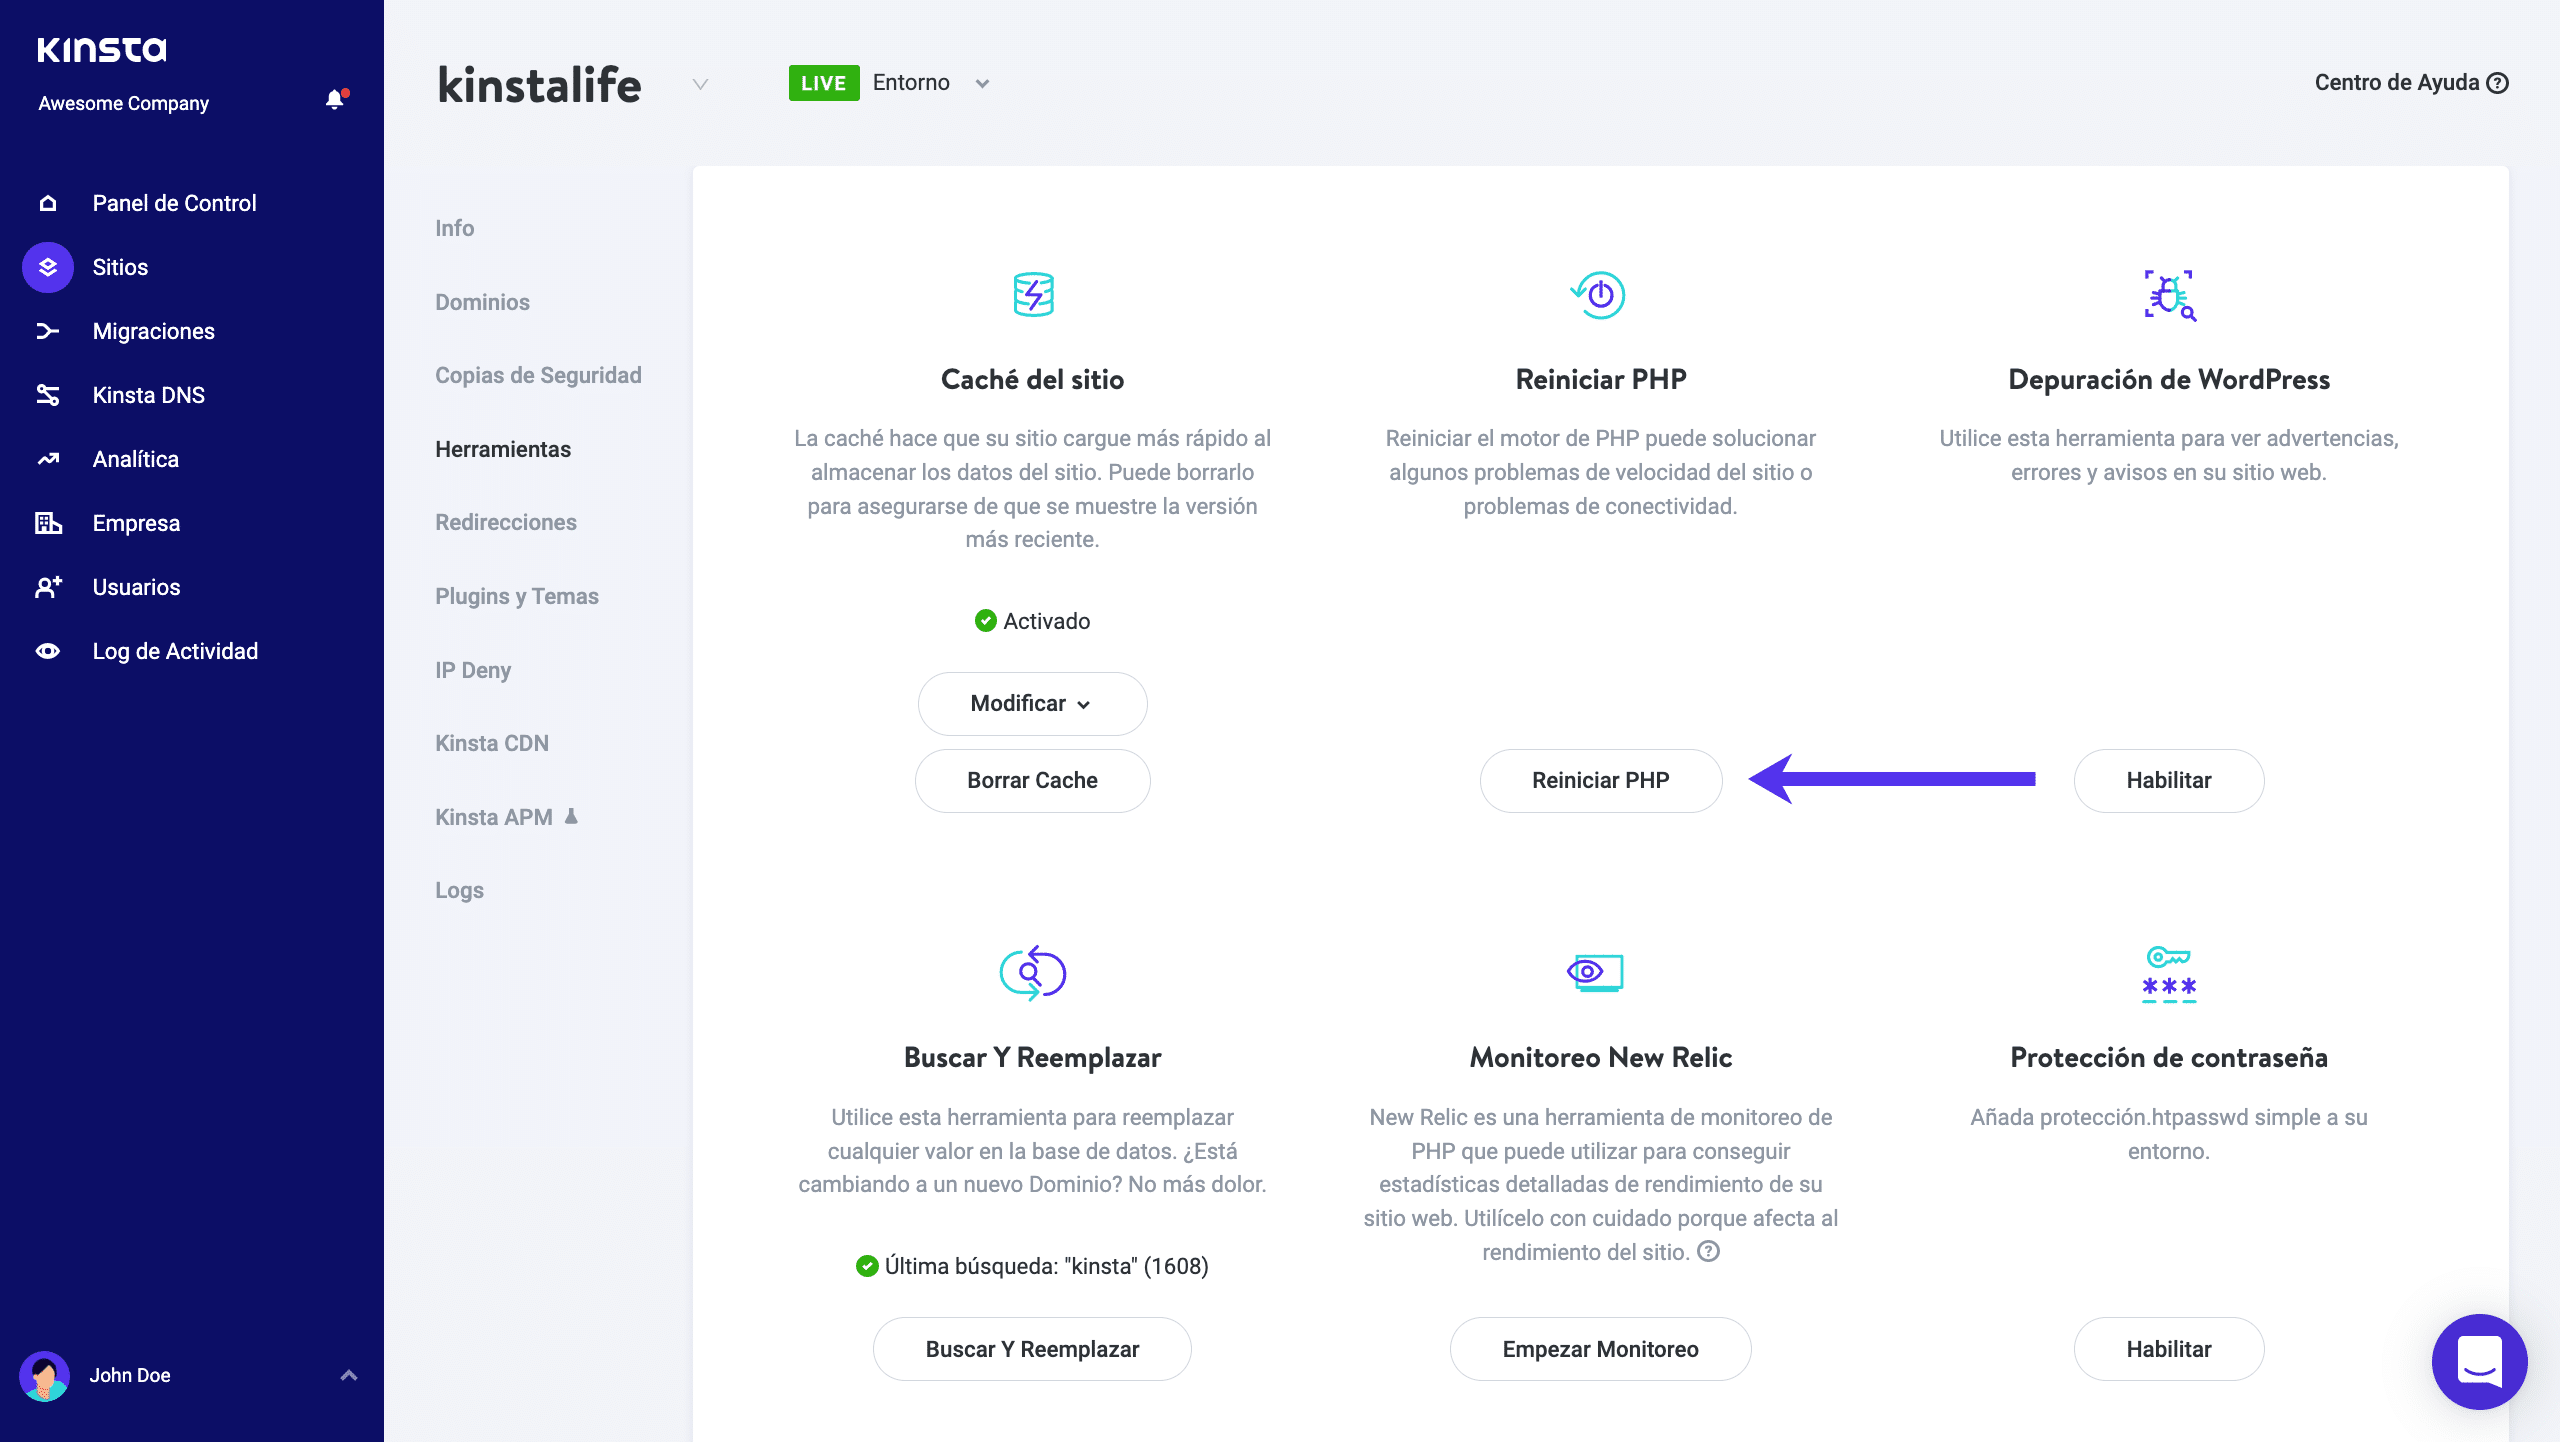Select the Empresa sidebar icon
2560x1442 pixels.
[47, 523]
